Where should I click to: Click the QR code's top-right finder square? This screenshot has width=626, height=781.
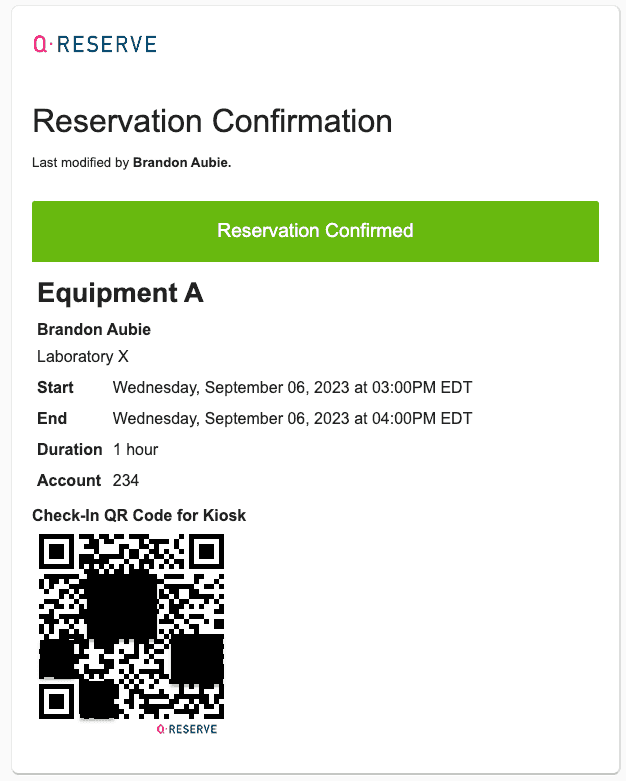pos(206,552)
